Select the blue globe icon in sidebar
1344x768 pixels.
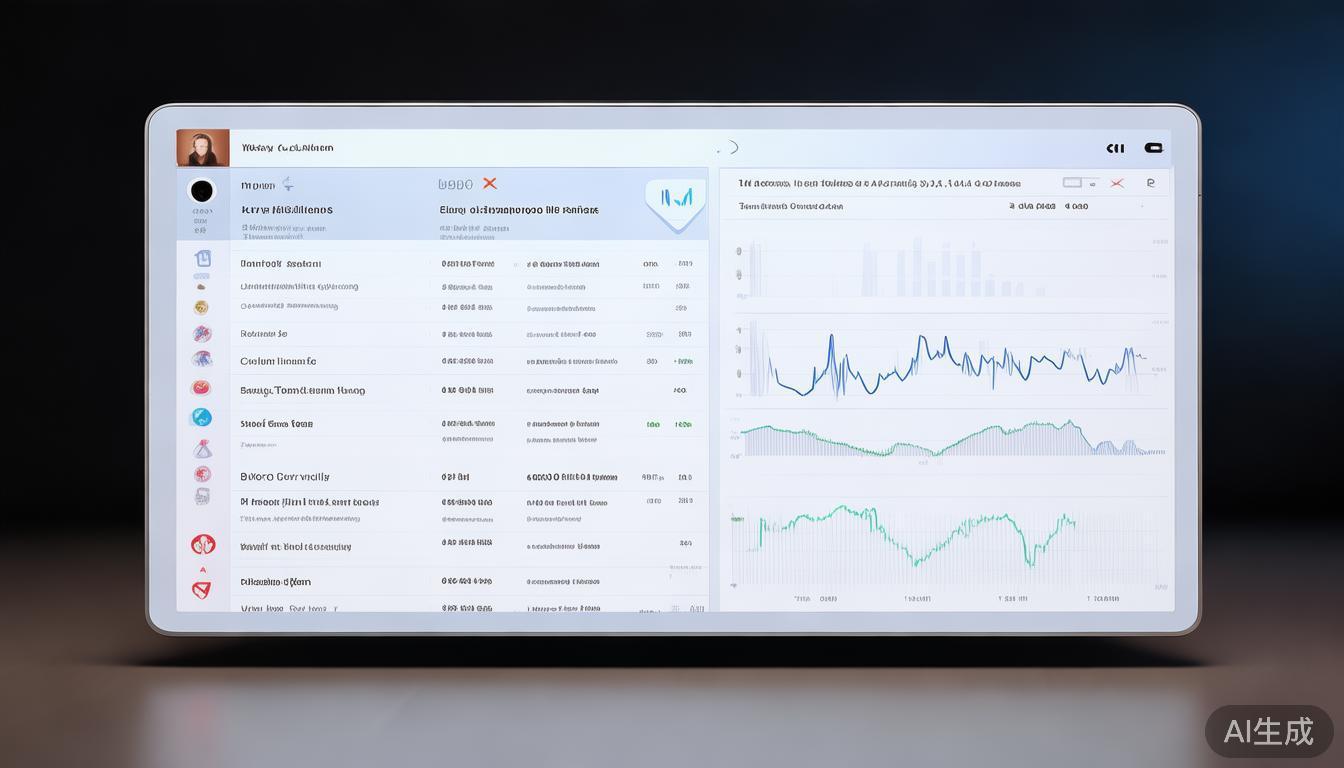pos(201,418)
